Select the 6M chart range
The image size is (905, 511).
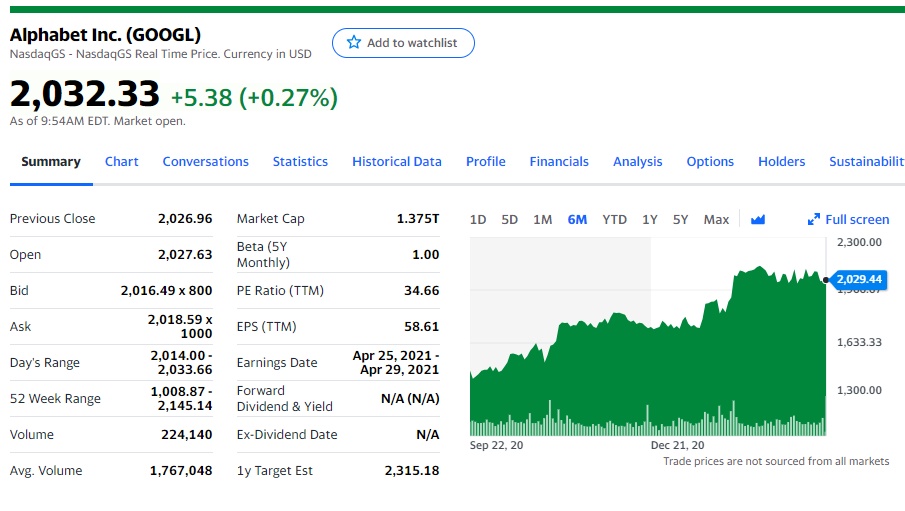pyautogui.click(x=577, y=219)
